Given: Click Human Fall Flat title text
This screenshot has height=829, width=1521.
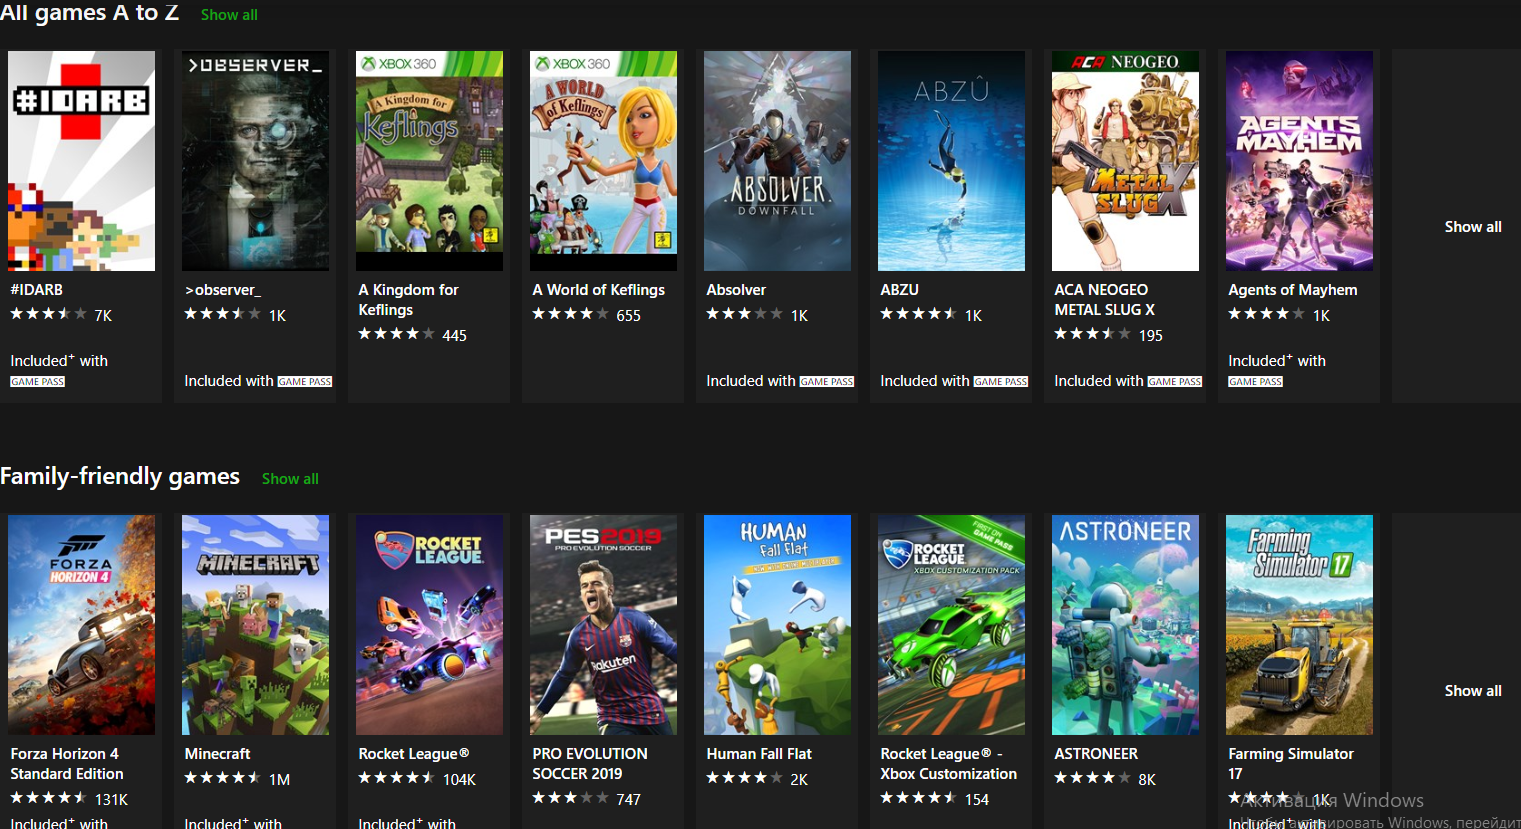Looking at the screenshot, I should point(759,754).
